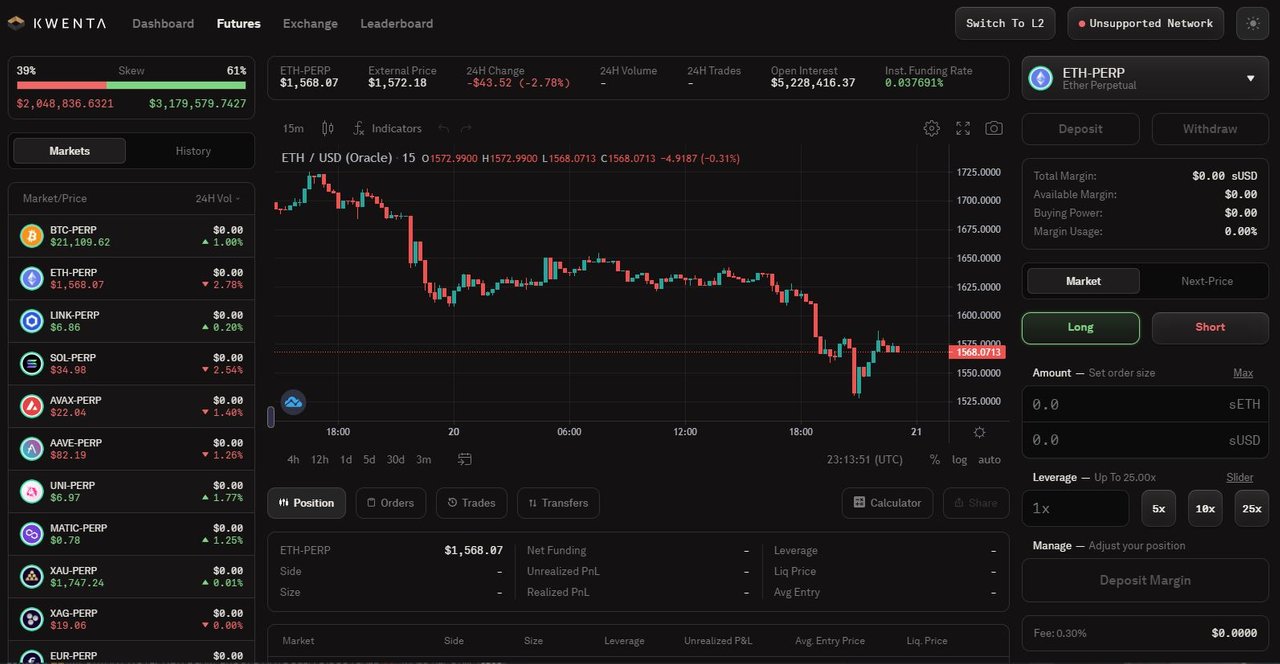Click the XAG silver coin icon
Viewport: 1280px width, 664px height.
coord(32,619)
